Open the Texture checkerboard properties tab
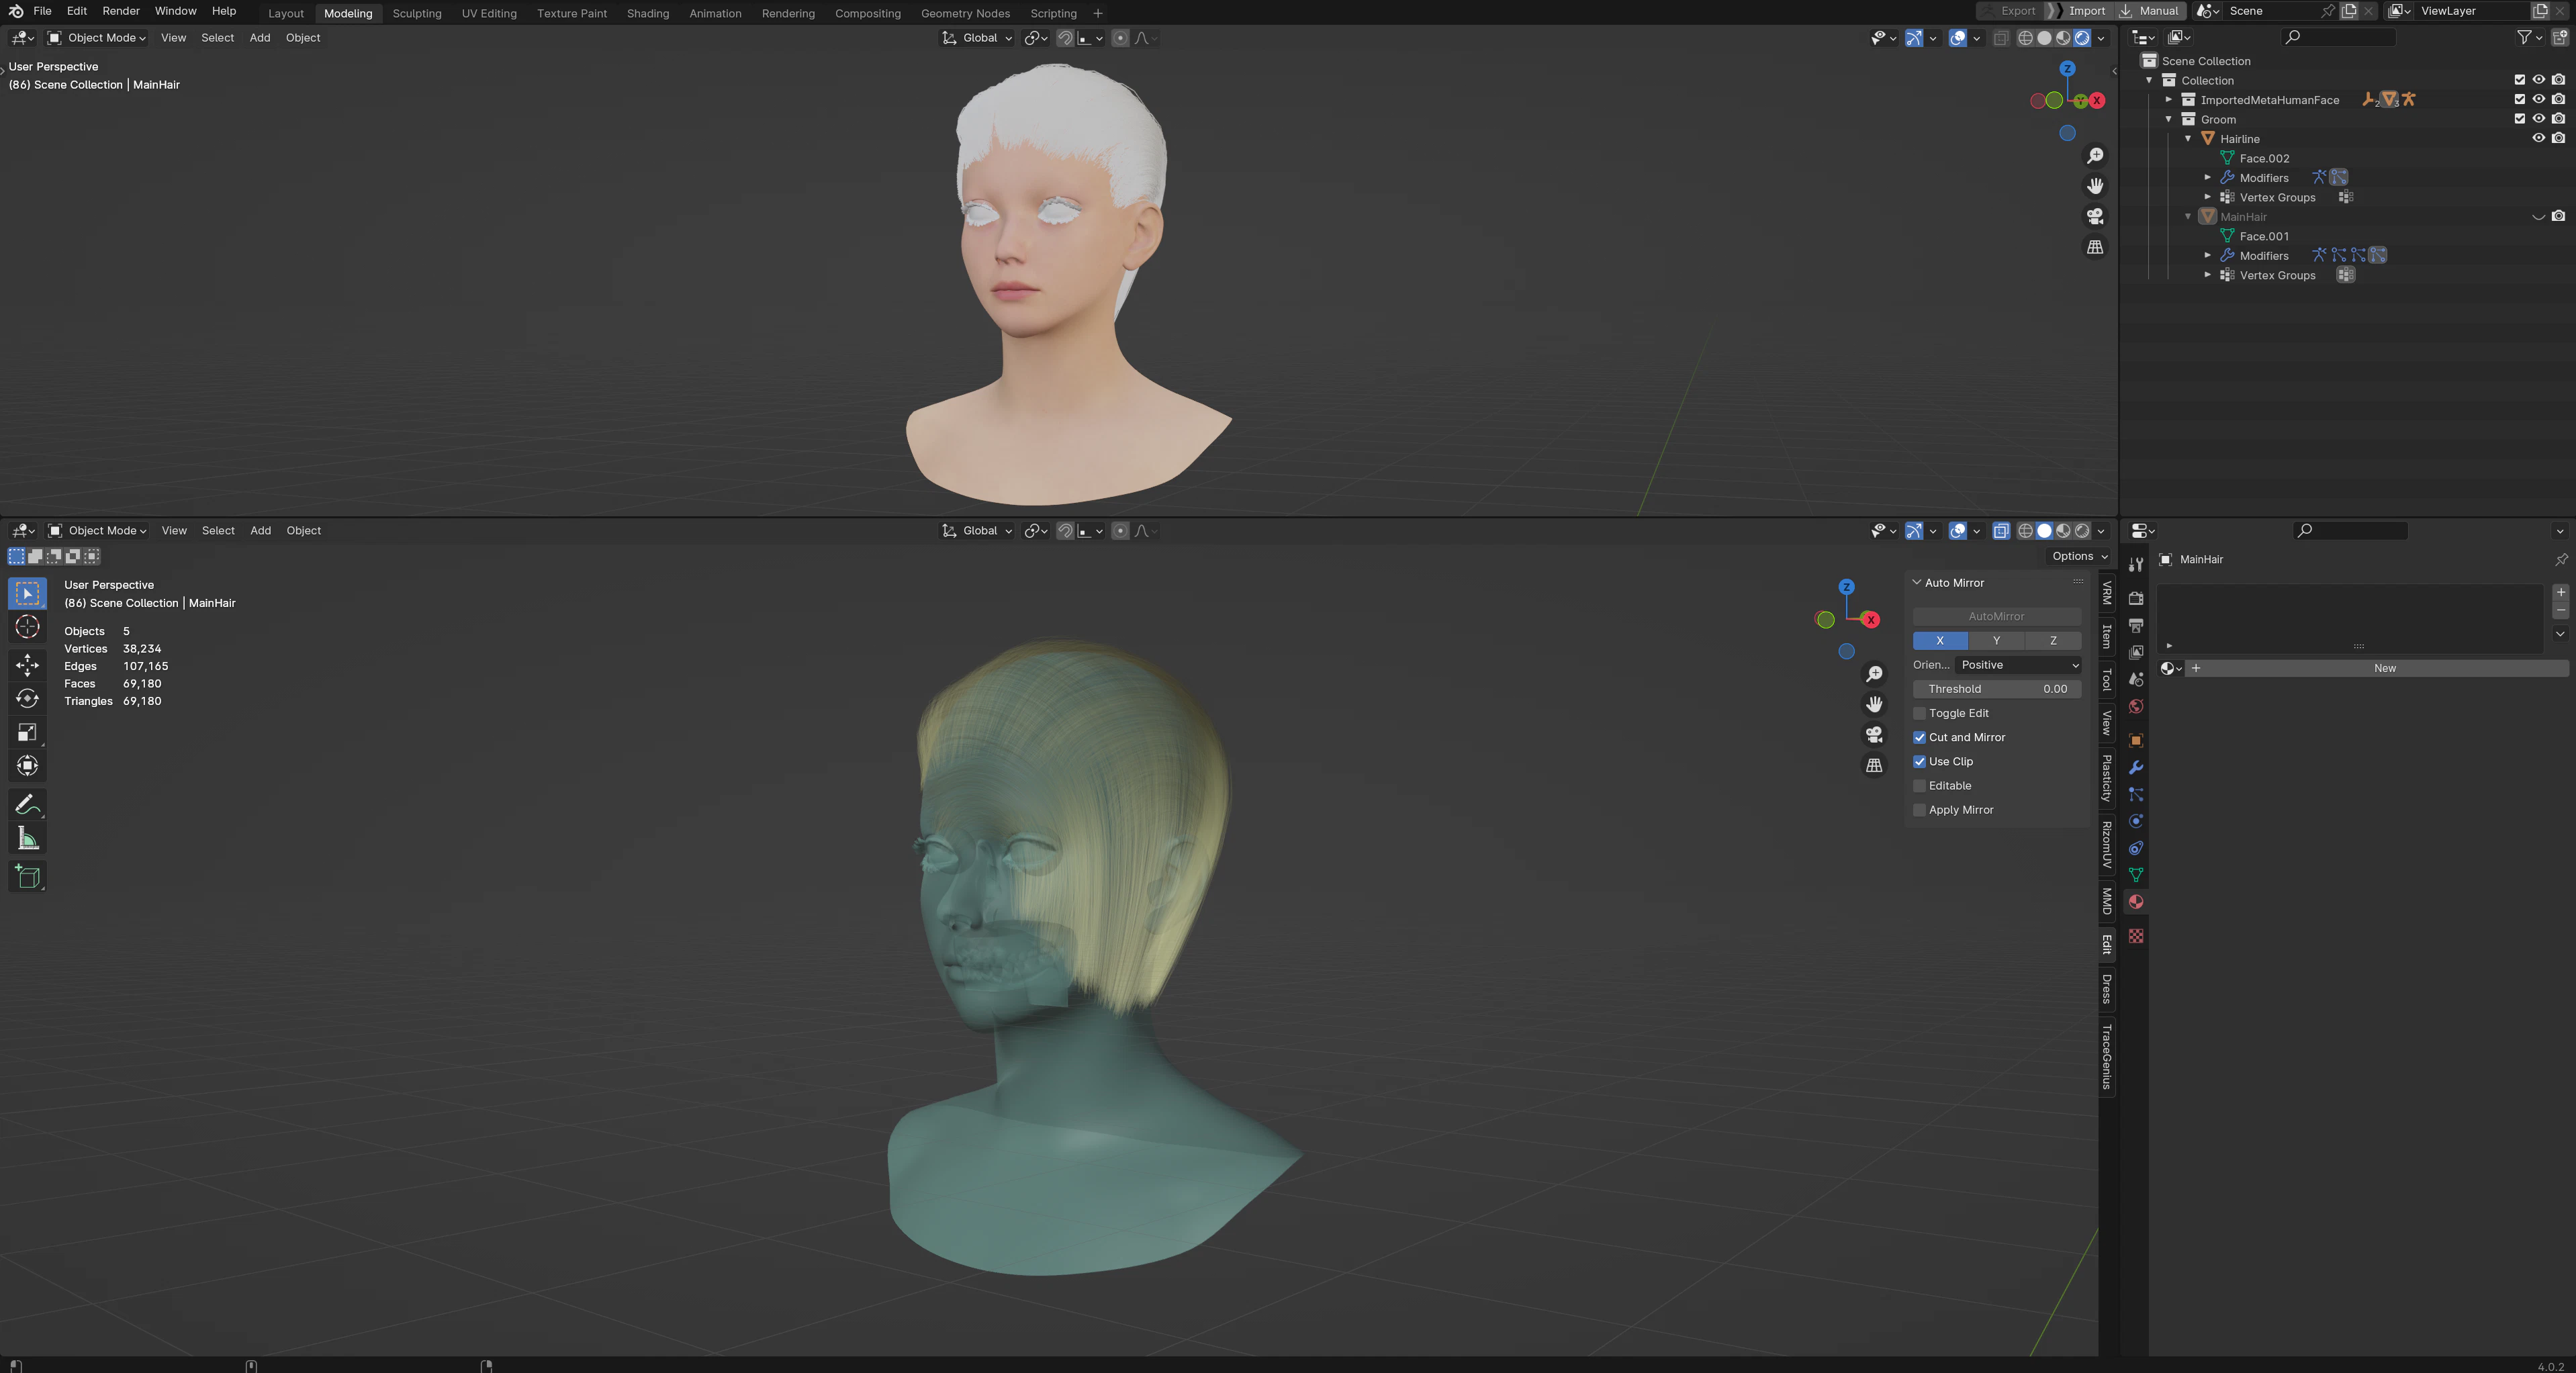 [2136, 936]
